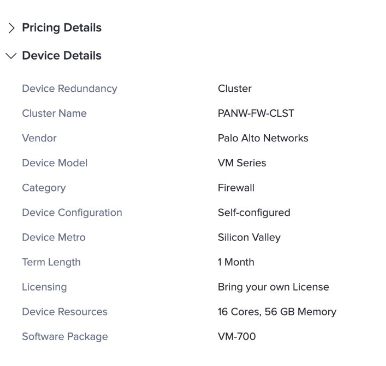Image resolution: width=386 pixels, height=366 pixels.
Task: Click the Palo Alto Networks vendor value
Action: point(263,138)
